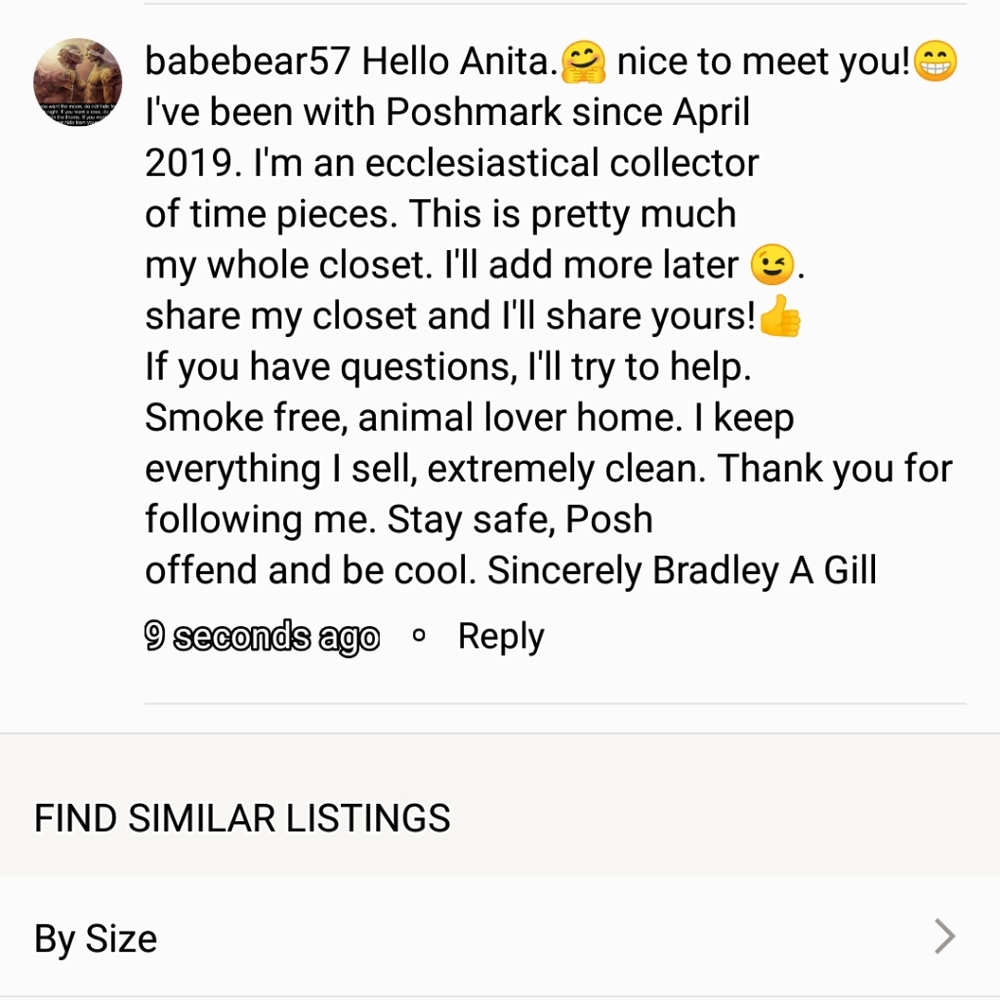Click the grinning face emoji
This screenshot has height=1000, width=1000.
click(936, 63)
